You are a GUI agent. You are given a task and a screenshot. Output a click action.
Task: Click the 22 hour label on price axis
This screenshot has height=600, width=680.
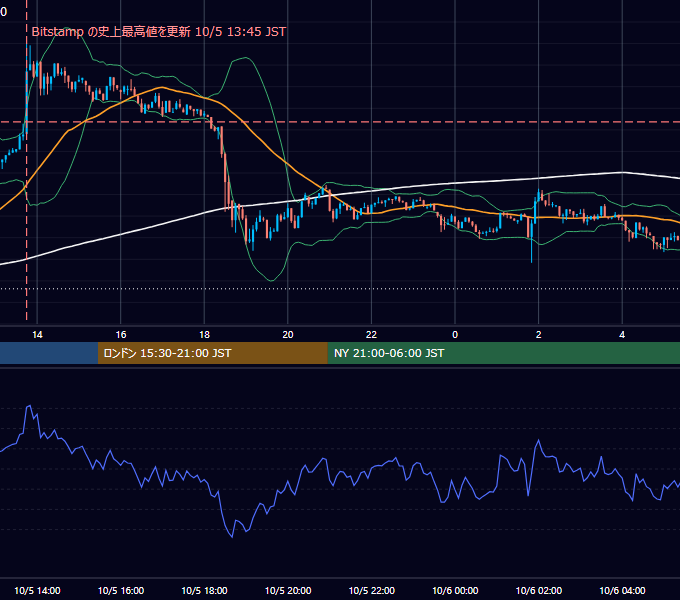tap(371, 335)
